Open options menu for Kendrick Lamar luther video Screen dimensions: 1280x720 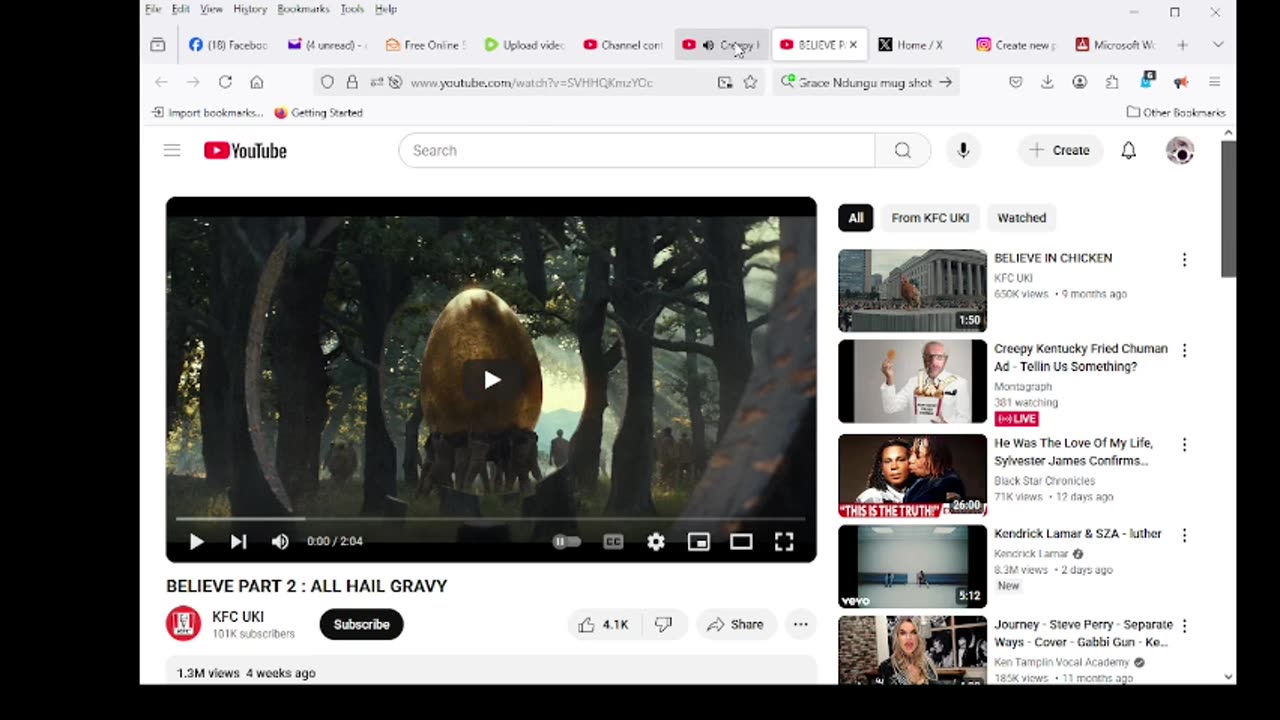click(1184, 536)
